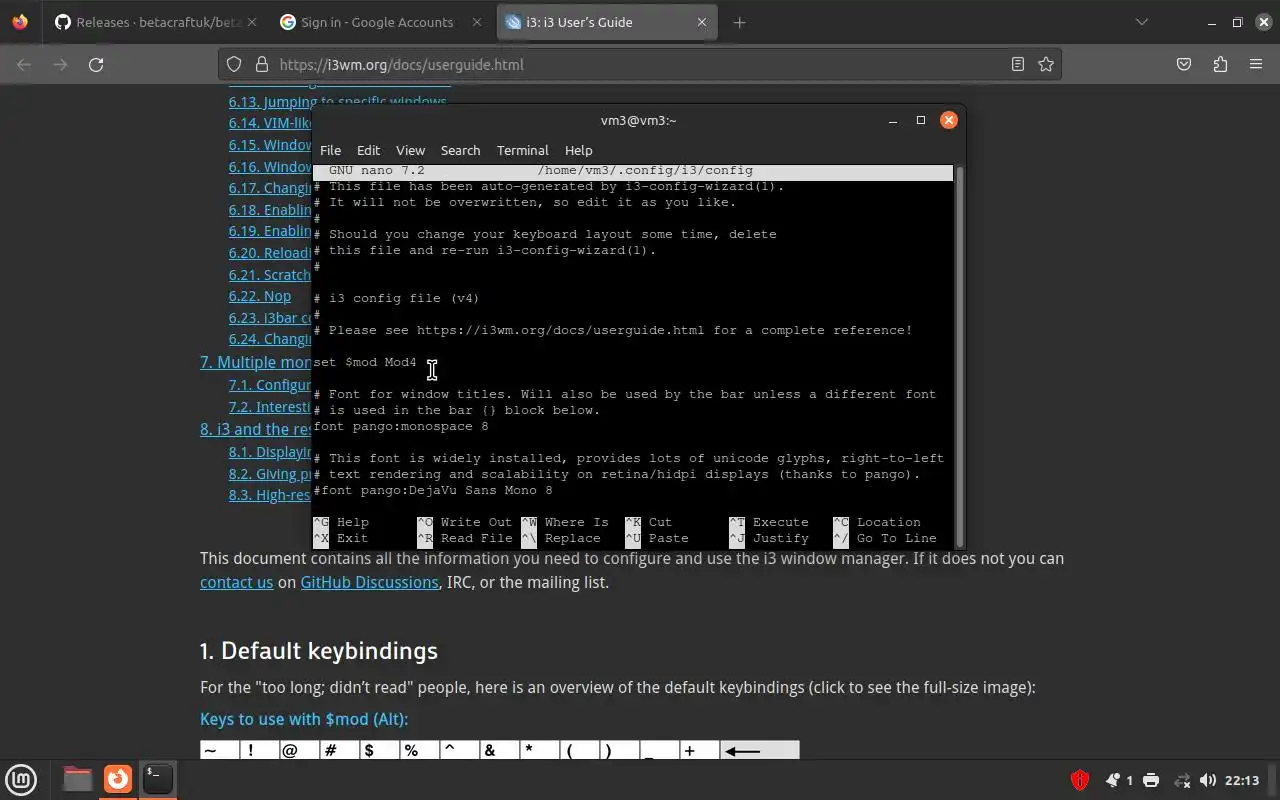Open the terminal Search menu

[x=460, y=150]
